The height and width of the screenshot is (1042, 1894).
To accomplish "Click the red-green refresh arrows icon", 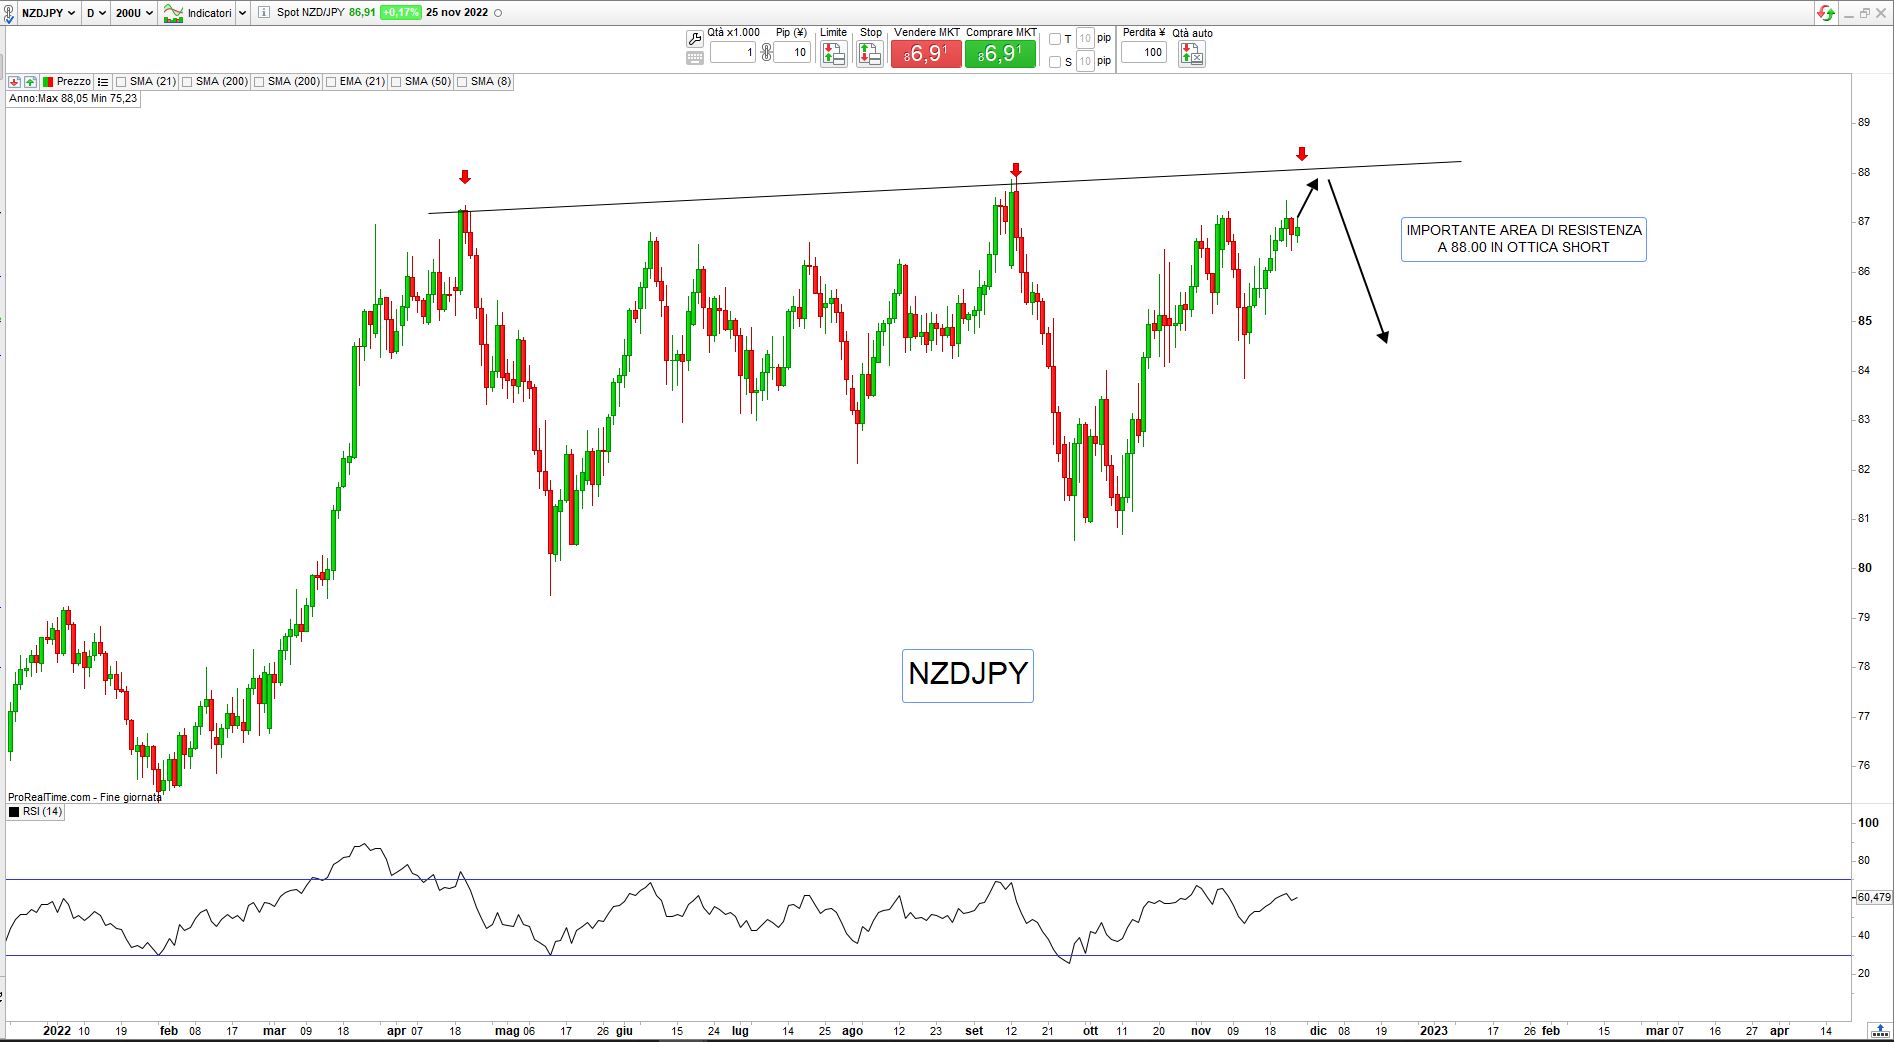I will (x=1827, y=13).
